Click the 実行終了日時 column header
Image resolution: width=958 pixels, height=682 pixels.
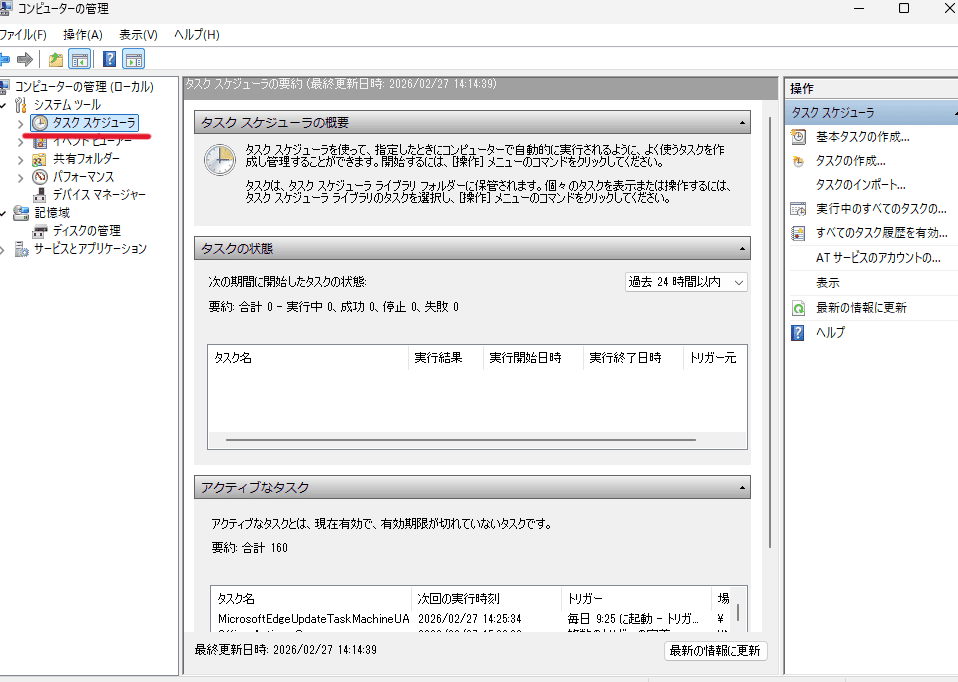pos(633,358)
